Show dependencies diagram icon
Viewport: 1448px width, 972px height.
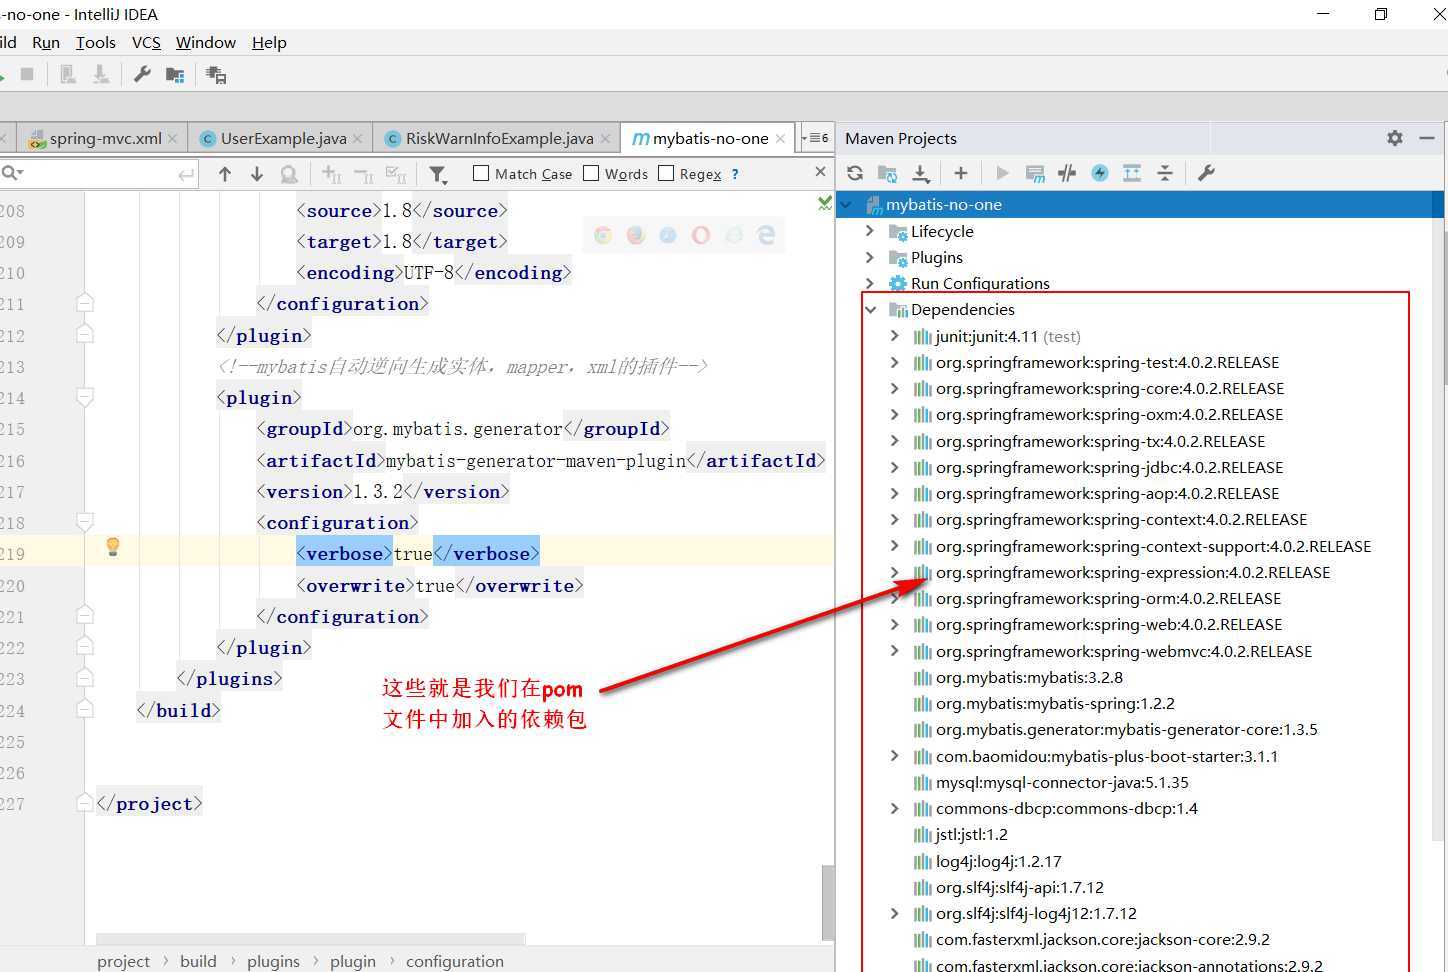point(1132,173)
